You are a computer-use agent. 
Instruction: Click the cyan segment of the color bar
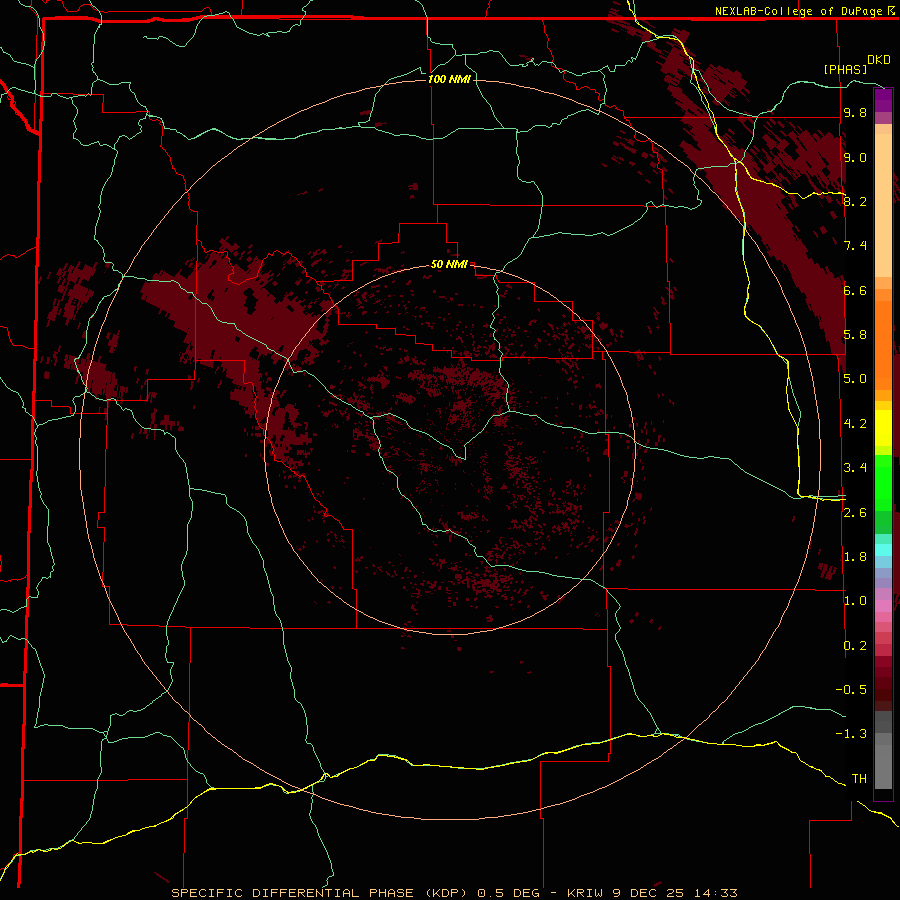(x=883, y=550)
